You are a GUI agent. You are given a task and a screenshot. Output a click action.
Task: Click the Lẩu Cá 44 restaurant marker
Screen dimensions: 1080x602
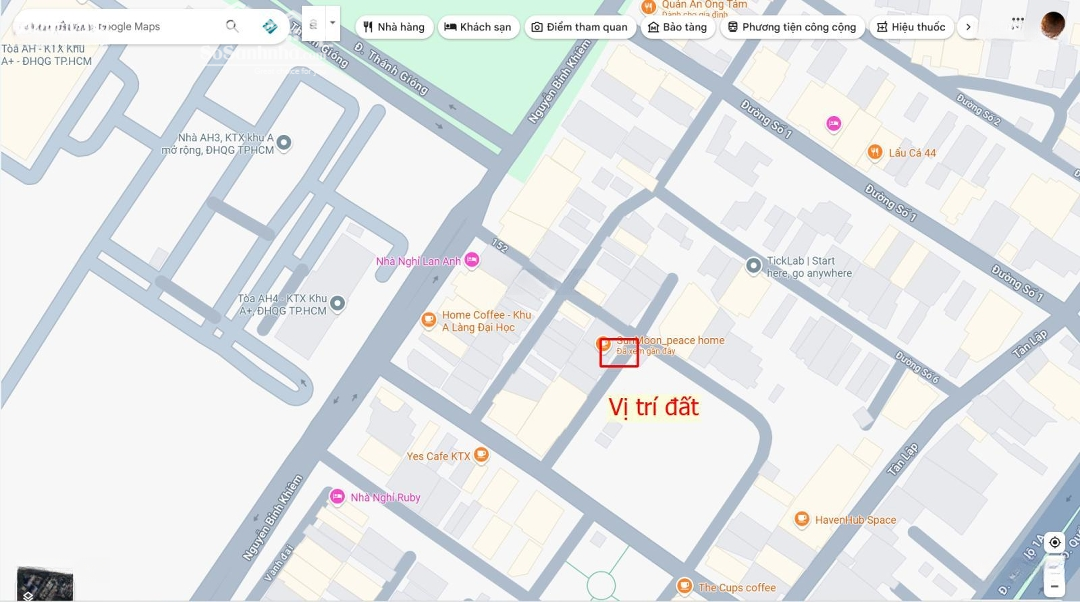(x=875, y=152)
